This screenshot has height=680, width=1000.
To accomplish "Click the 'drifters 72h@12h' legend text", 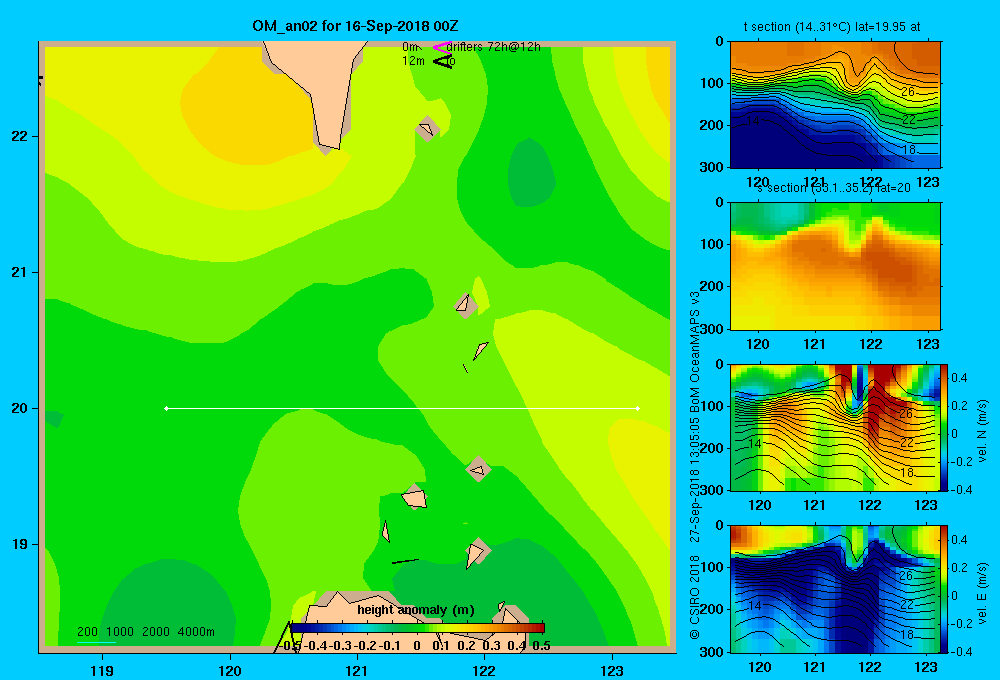I will [x=494, y=47].
